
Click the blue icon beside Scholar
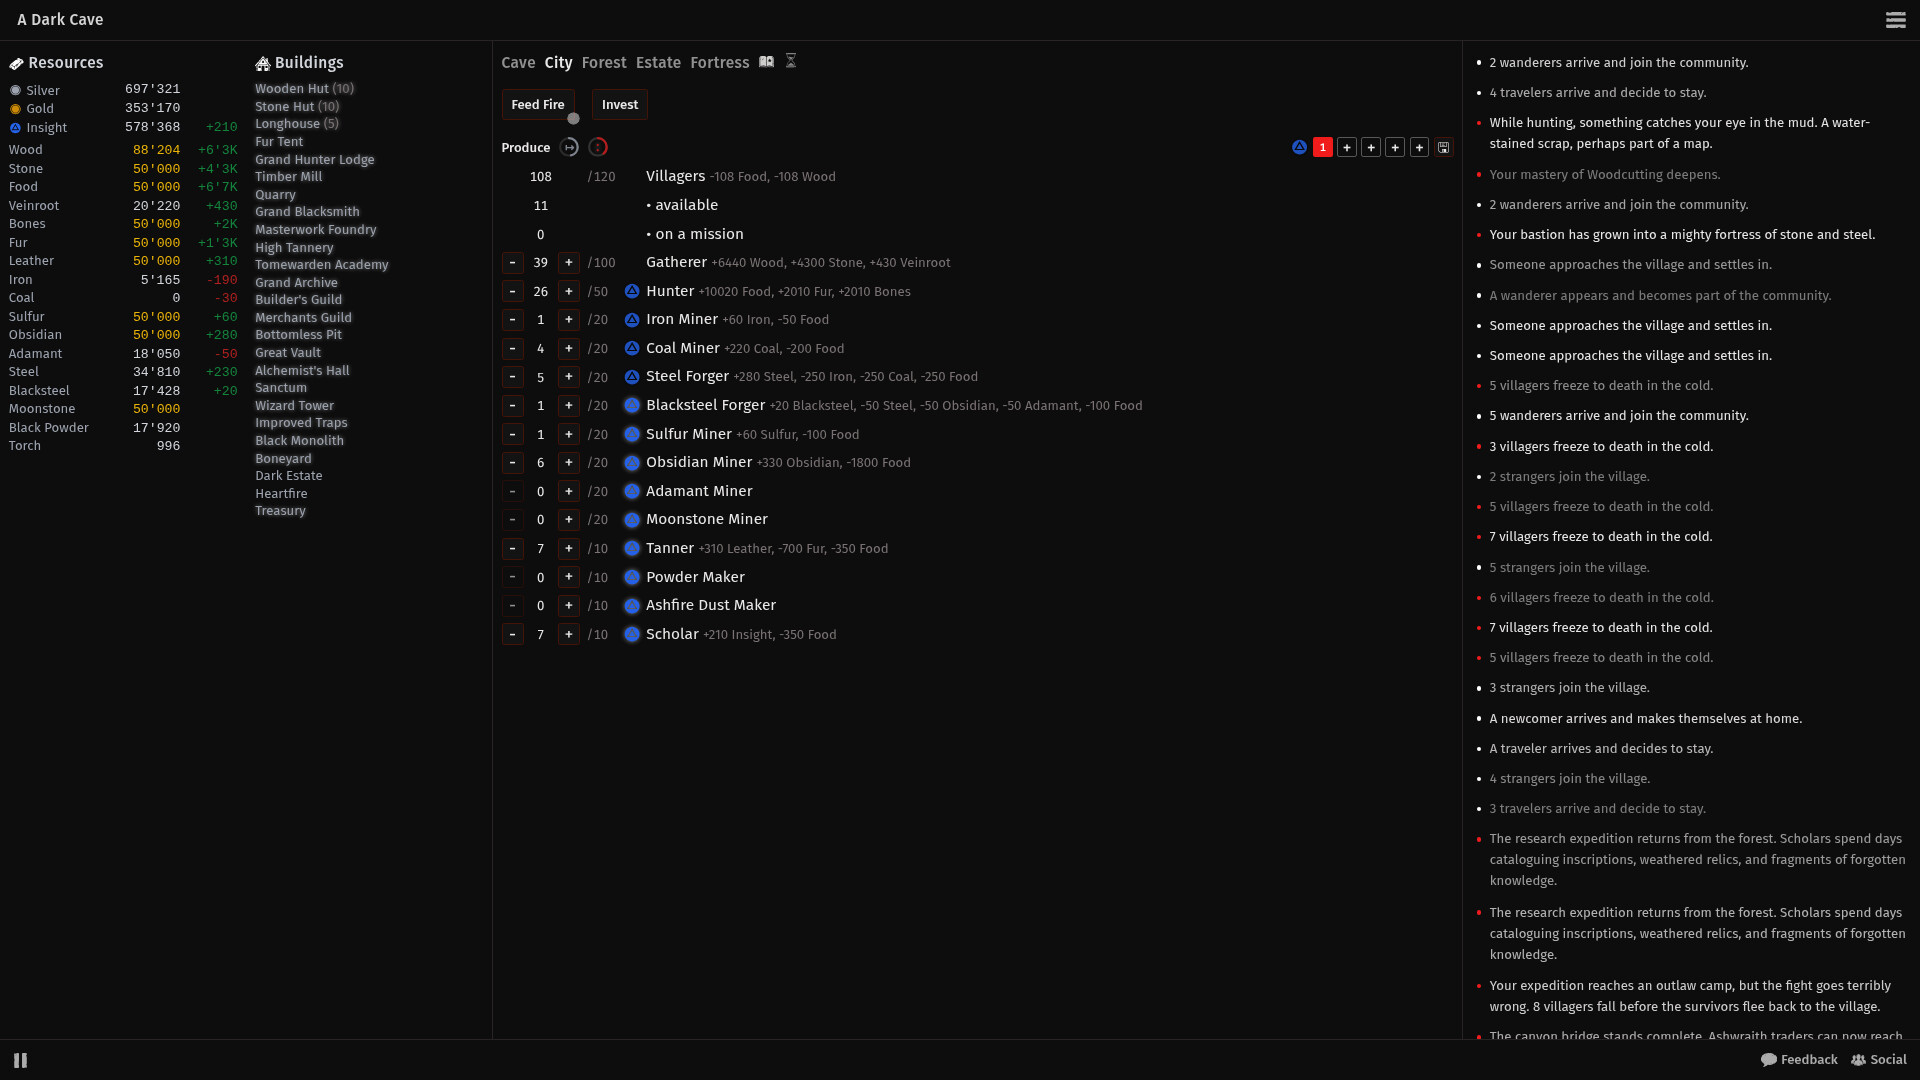632,634
